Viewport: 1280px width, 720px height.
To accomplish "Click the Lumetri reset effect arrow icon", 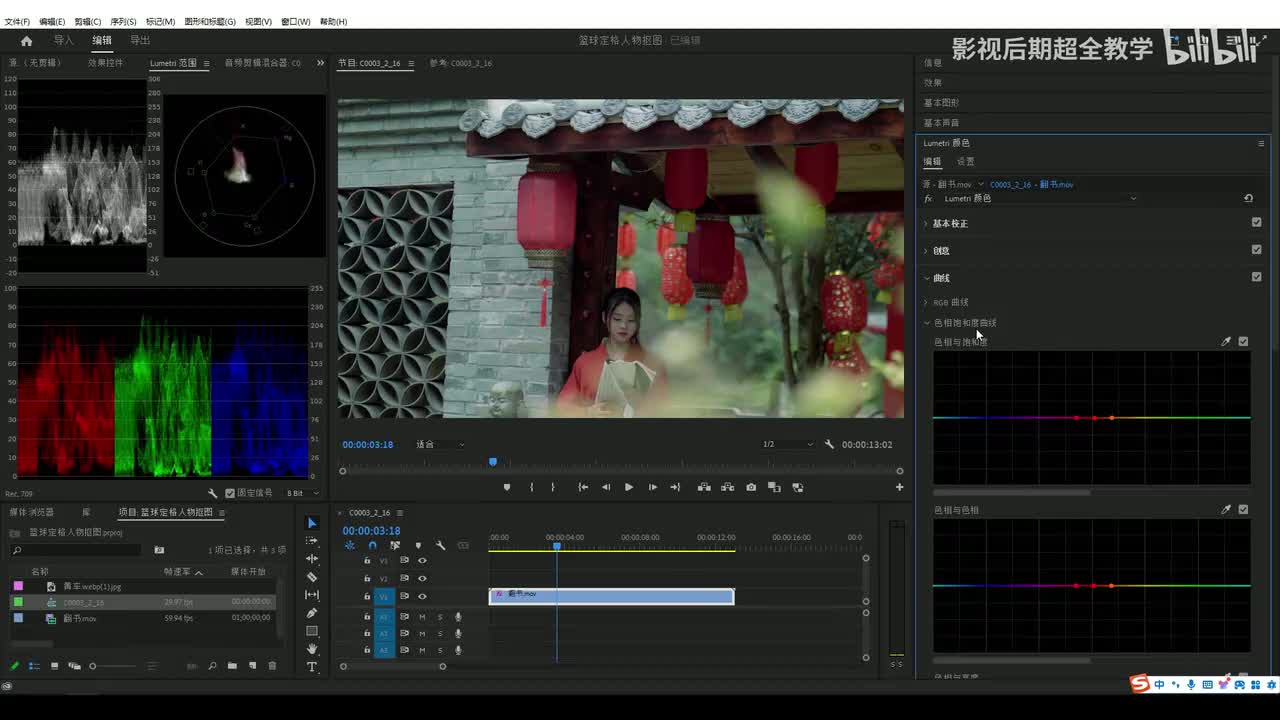I will pos(1248,198).
